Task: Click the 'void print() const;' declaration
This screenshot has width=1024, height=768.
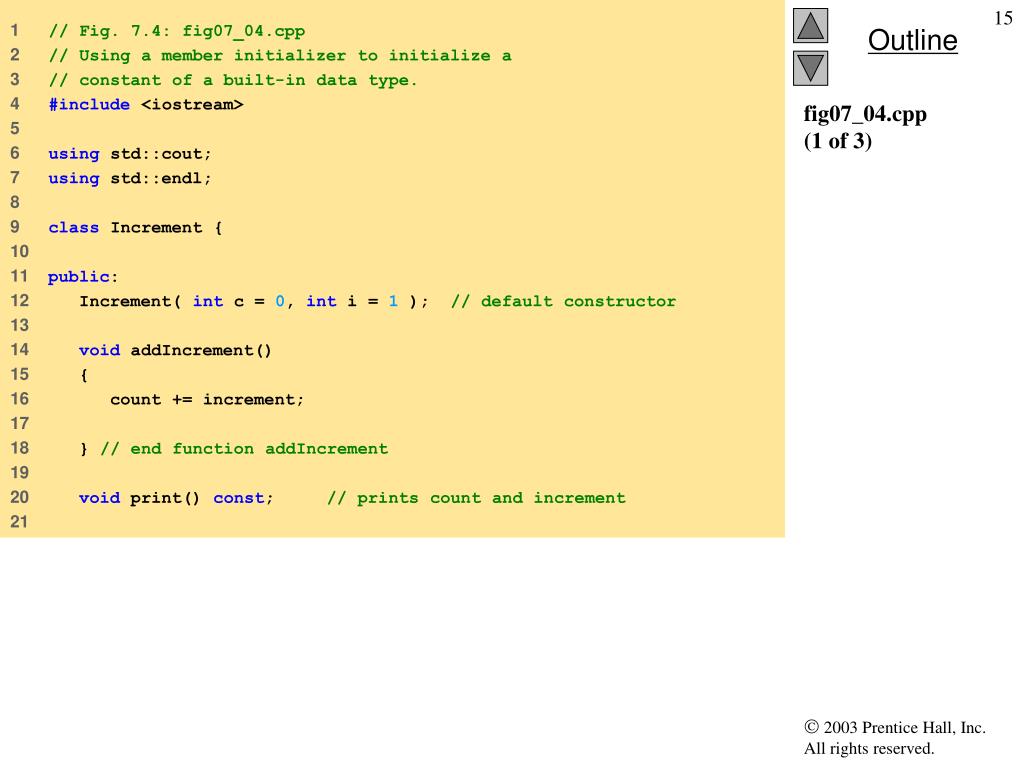Action: [x=176, y=498]
